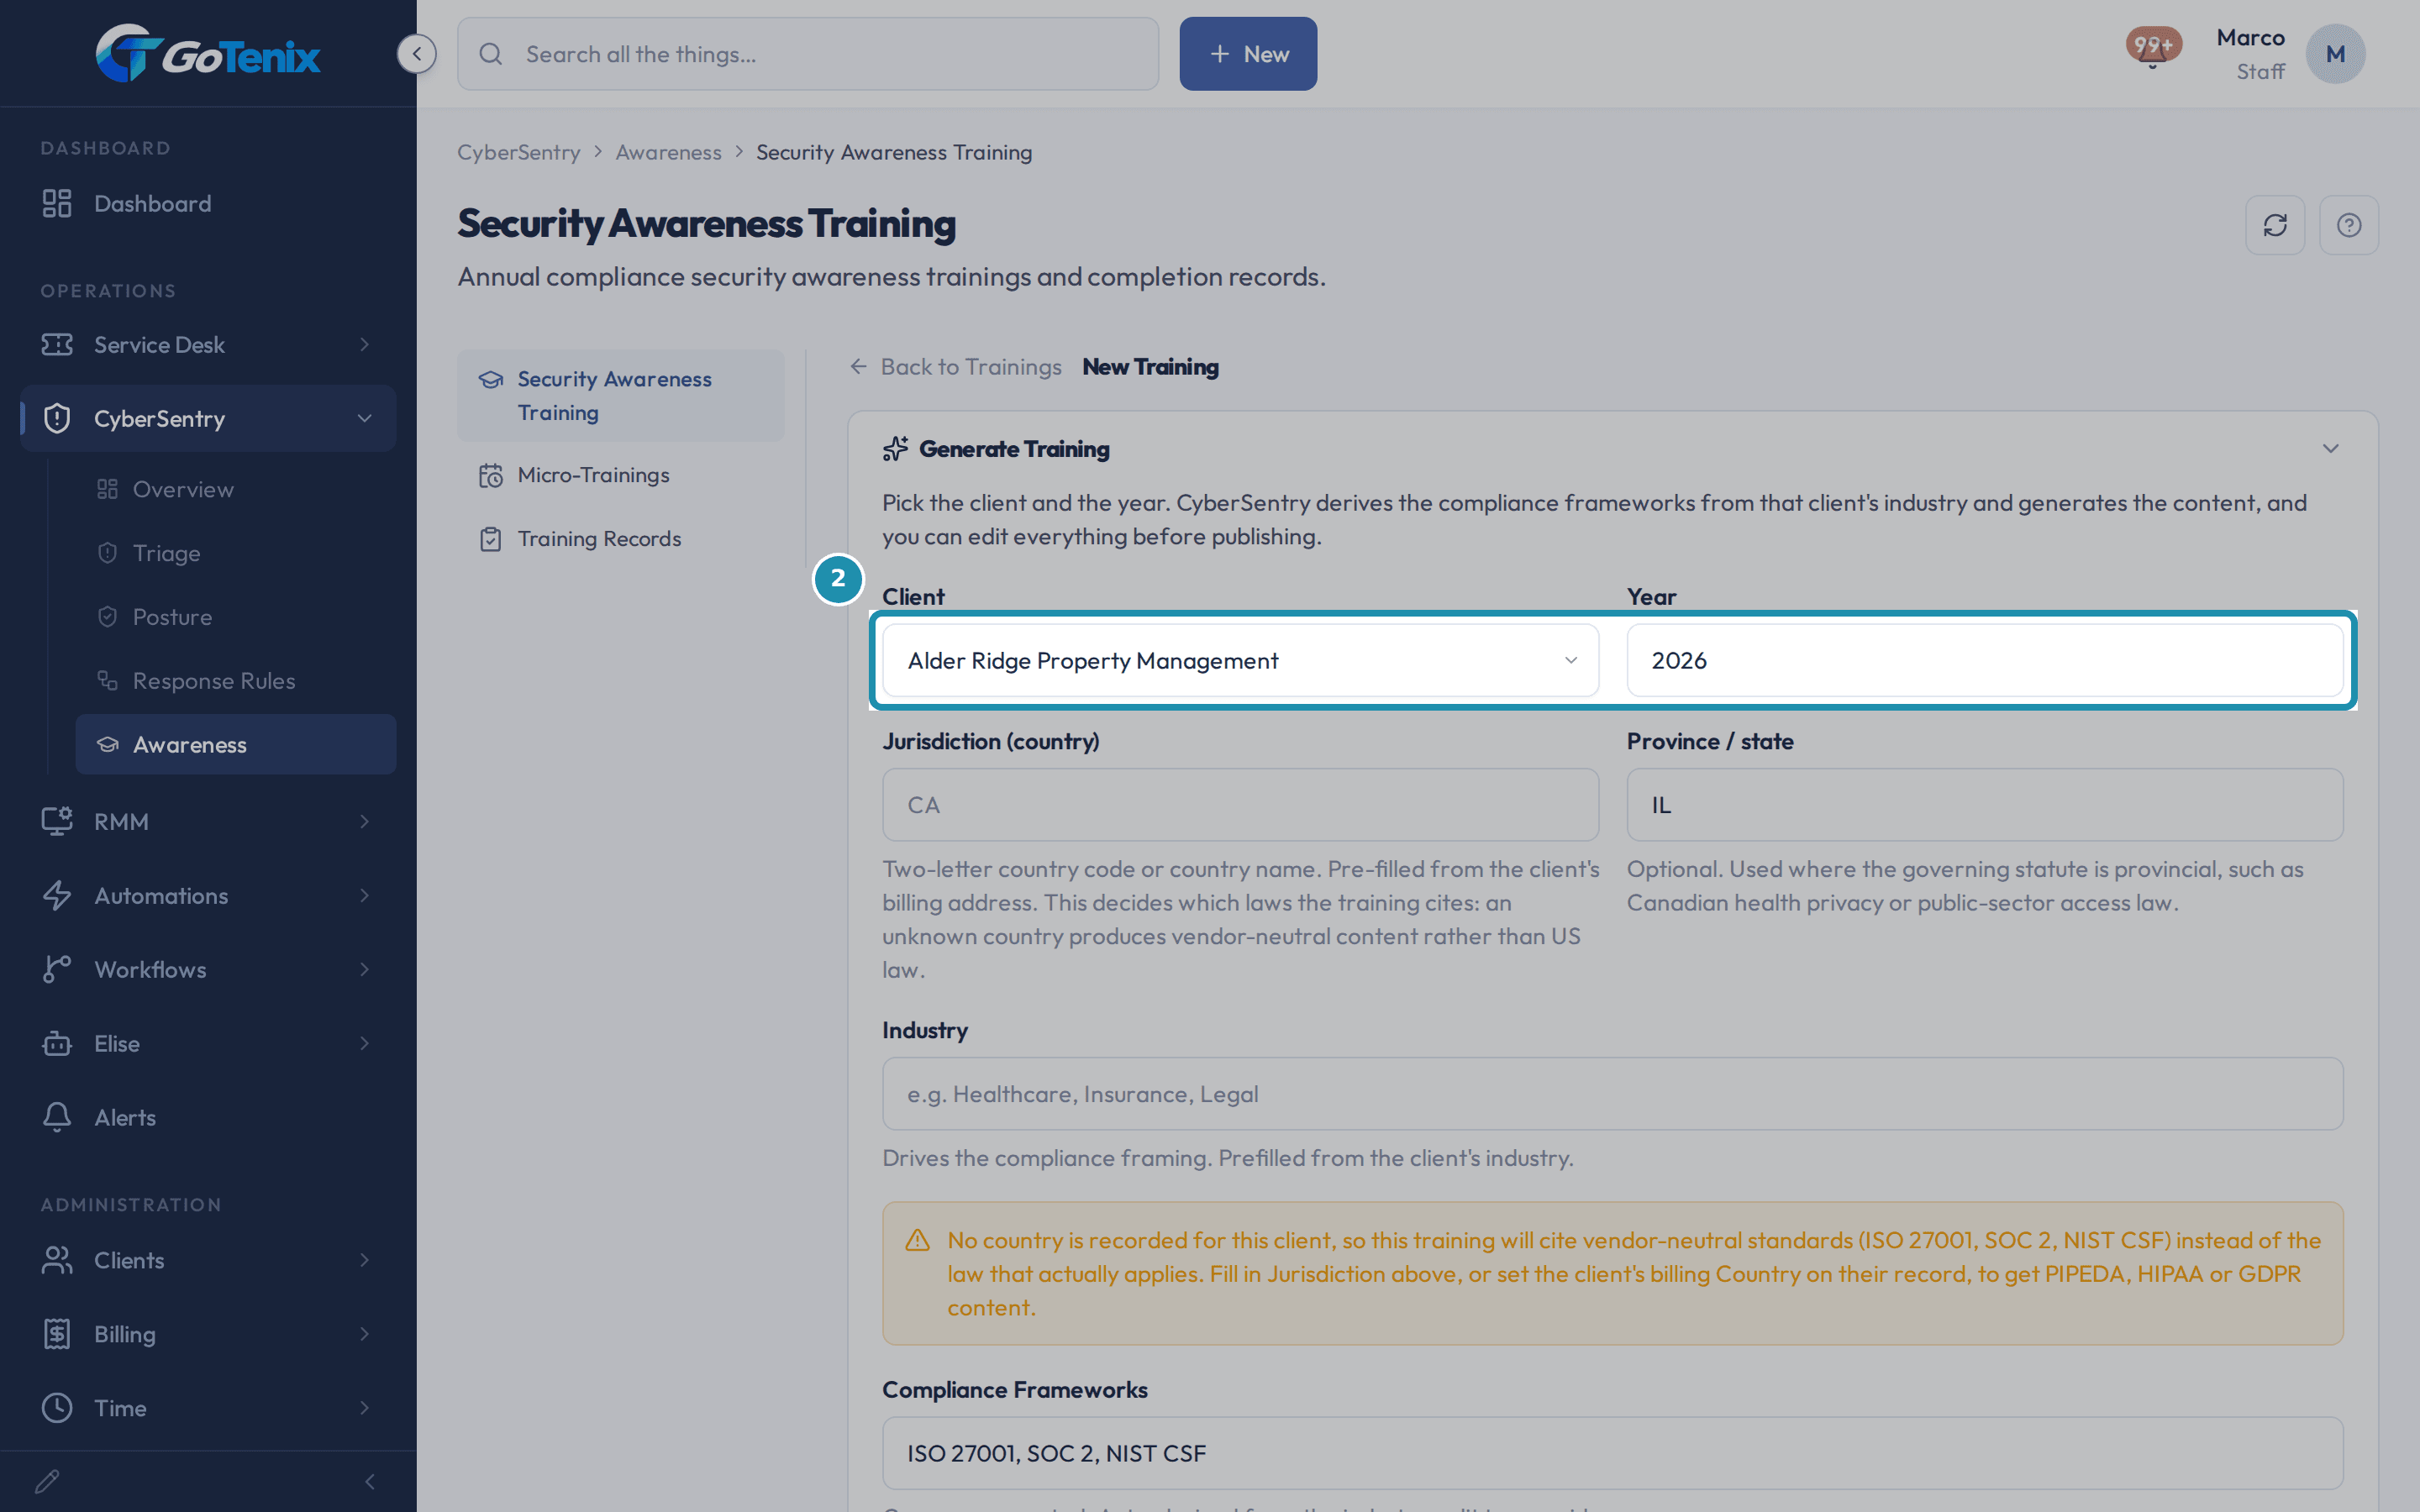Open the Response Rules submenu item
The width and height of the screenshot is (2420, 1512).
click(x=236, y=681)
